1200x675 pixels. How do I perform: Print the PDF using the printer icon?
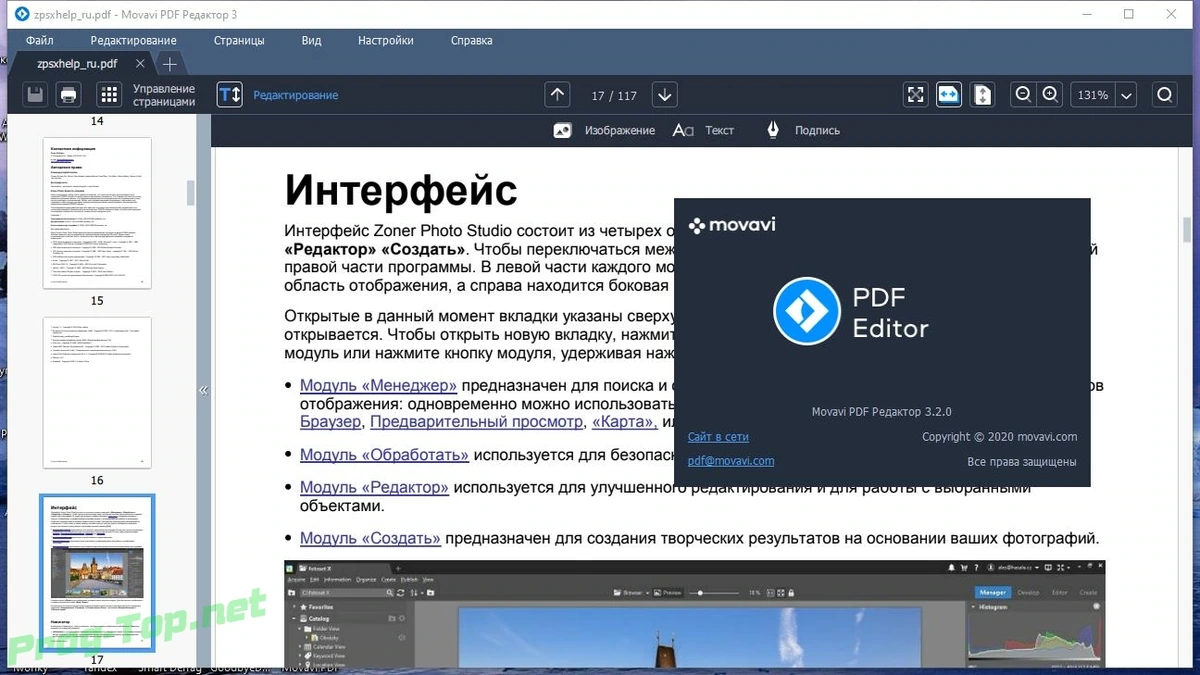68,95
